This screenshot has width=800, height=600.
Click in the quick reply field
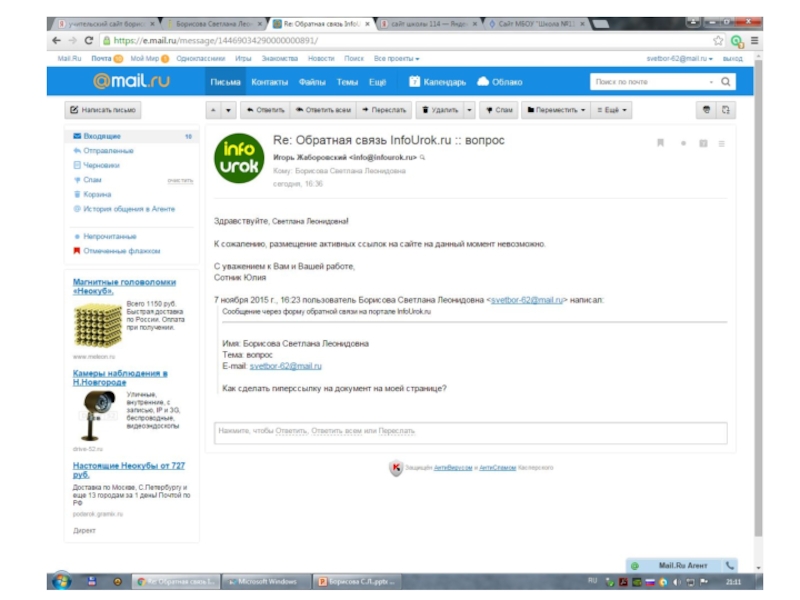(470, 433)
